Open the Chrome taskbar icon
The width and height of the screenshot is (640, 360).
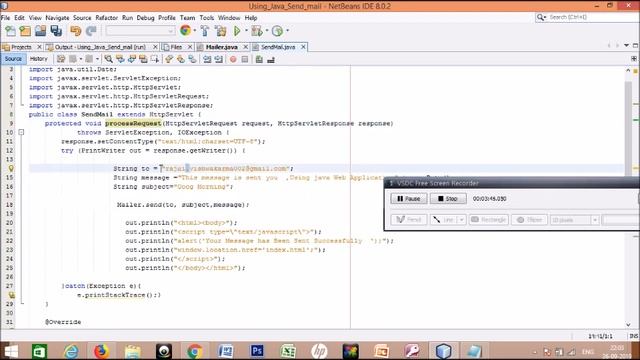pos(195,351)
